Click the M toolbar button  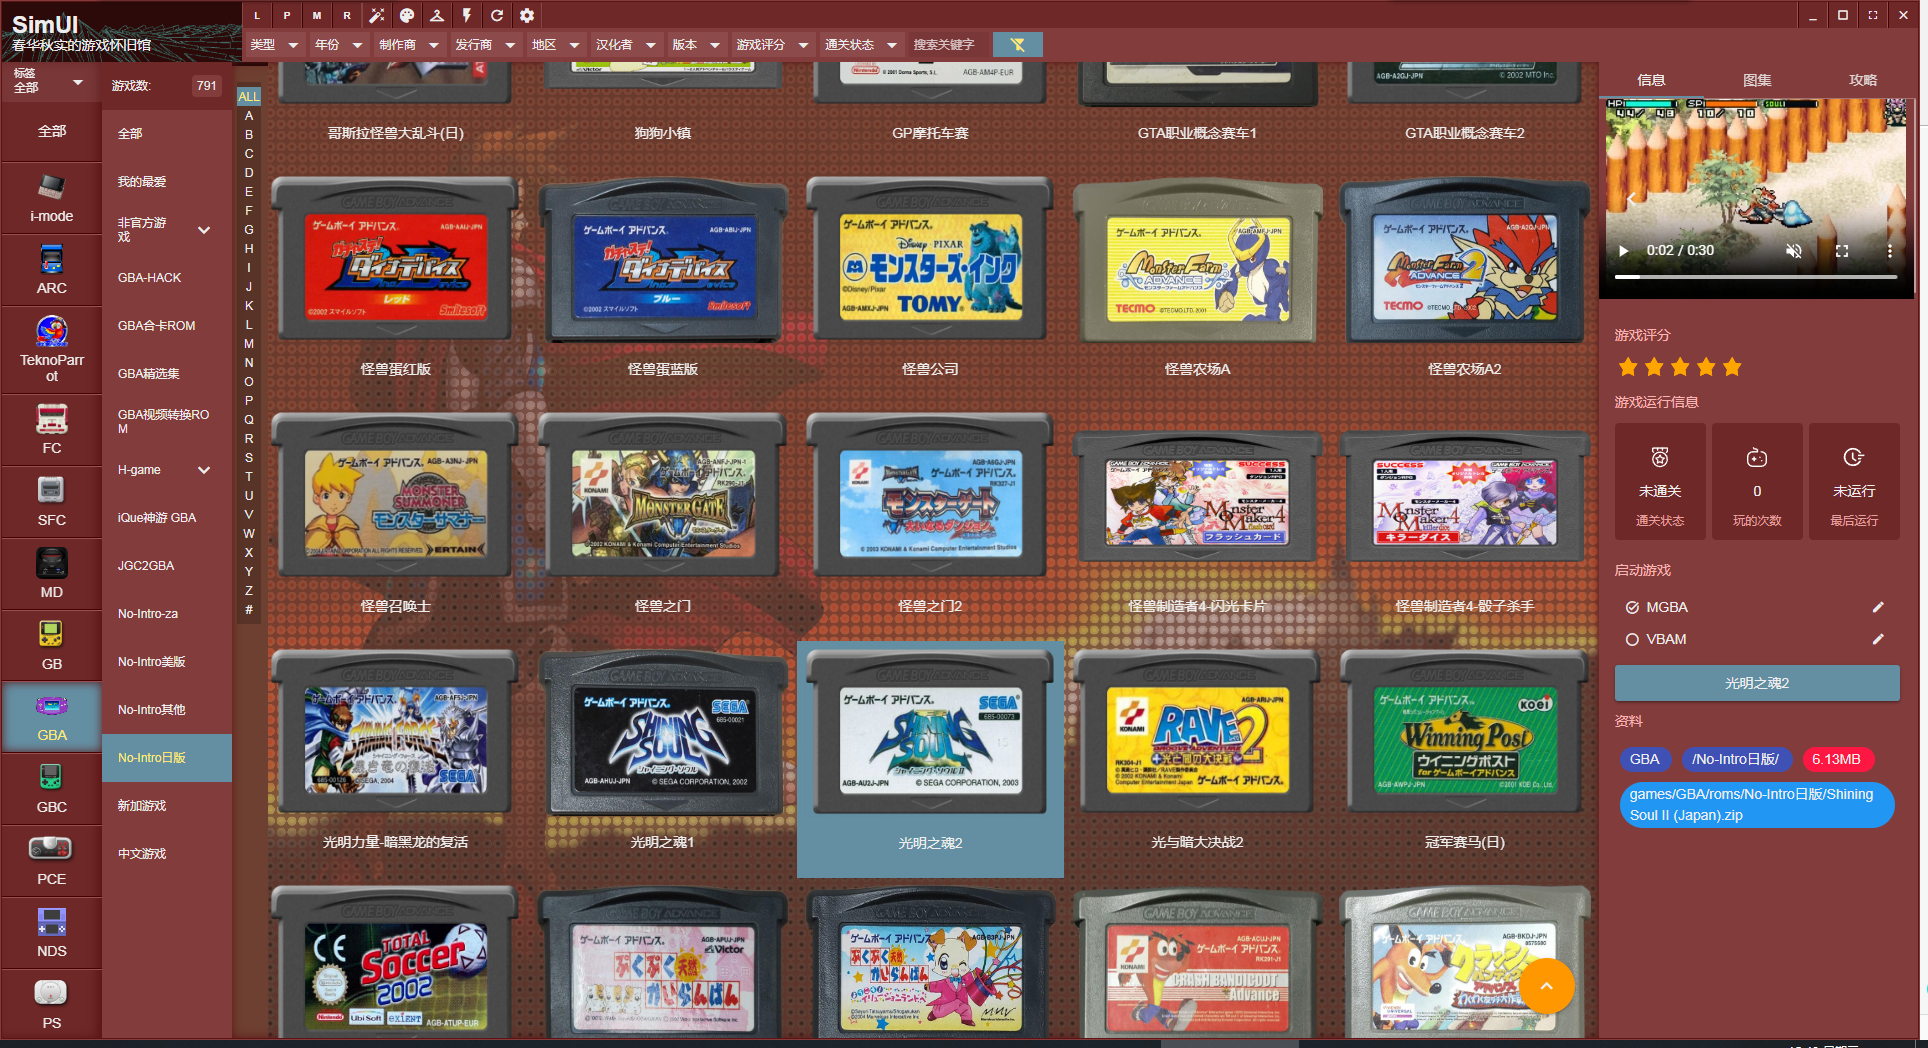pyautogui.click(x=317, y=15)
